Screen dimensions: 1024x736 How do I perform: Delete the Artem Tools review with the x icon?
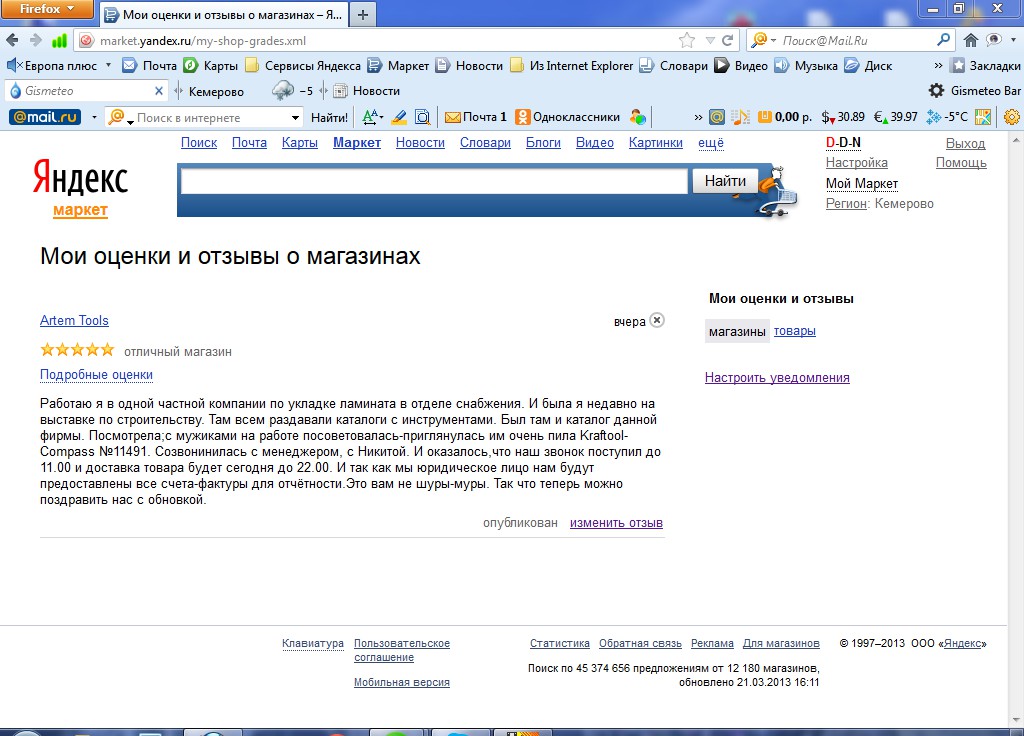pos(658,320)
